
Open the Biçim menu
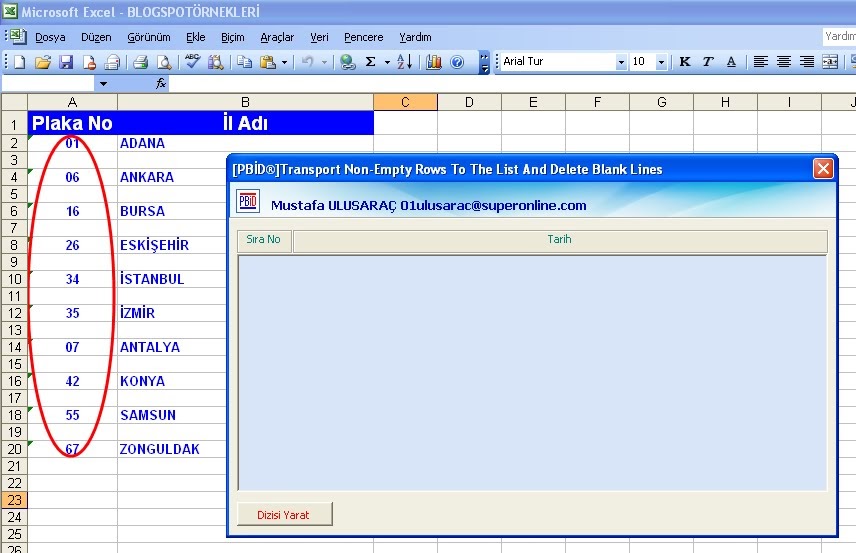[x=233, y=37]
